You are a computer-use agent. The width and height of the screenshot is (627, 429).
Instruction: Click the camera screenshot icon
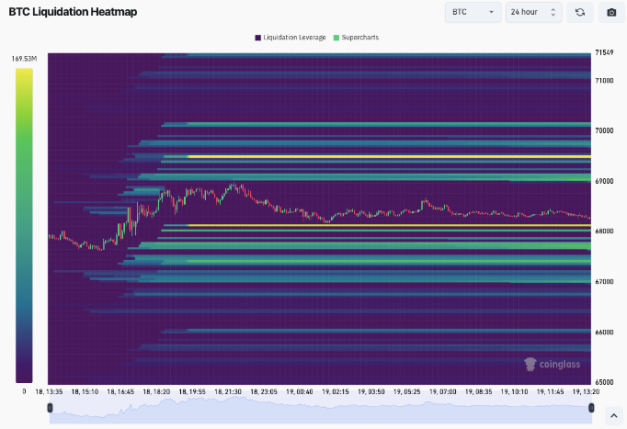[611, 13]
